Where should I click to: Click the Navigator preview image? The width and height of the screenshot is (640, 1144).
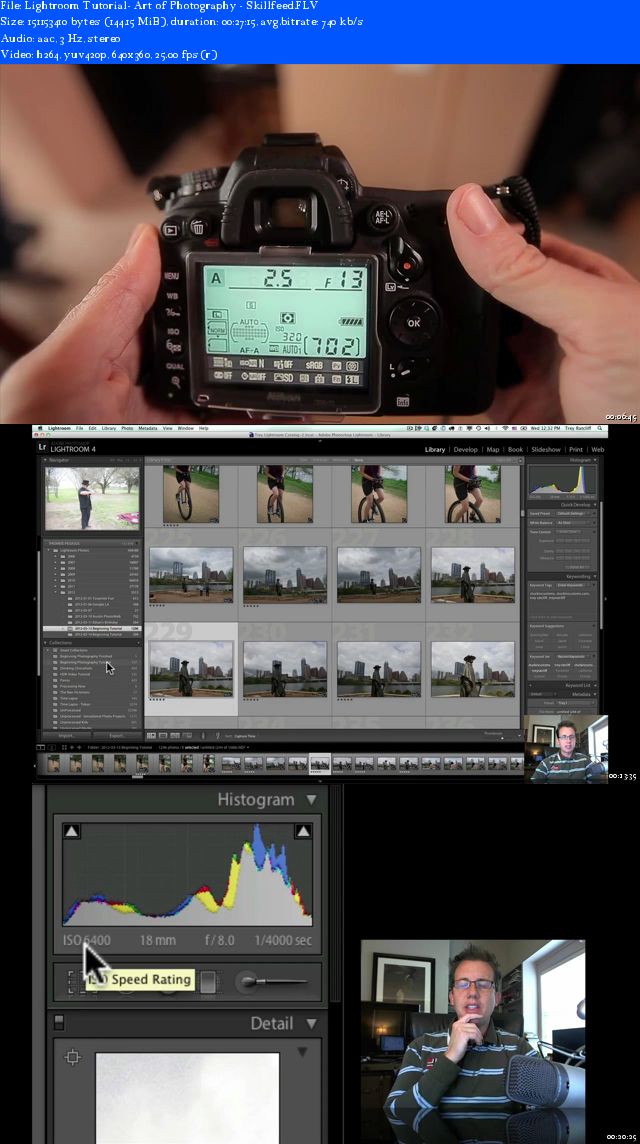92,498
